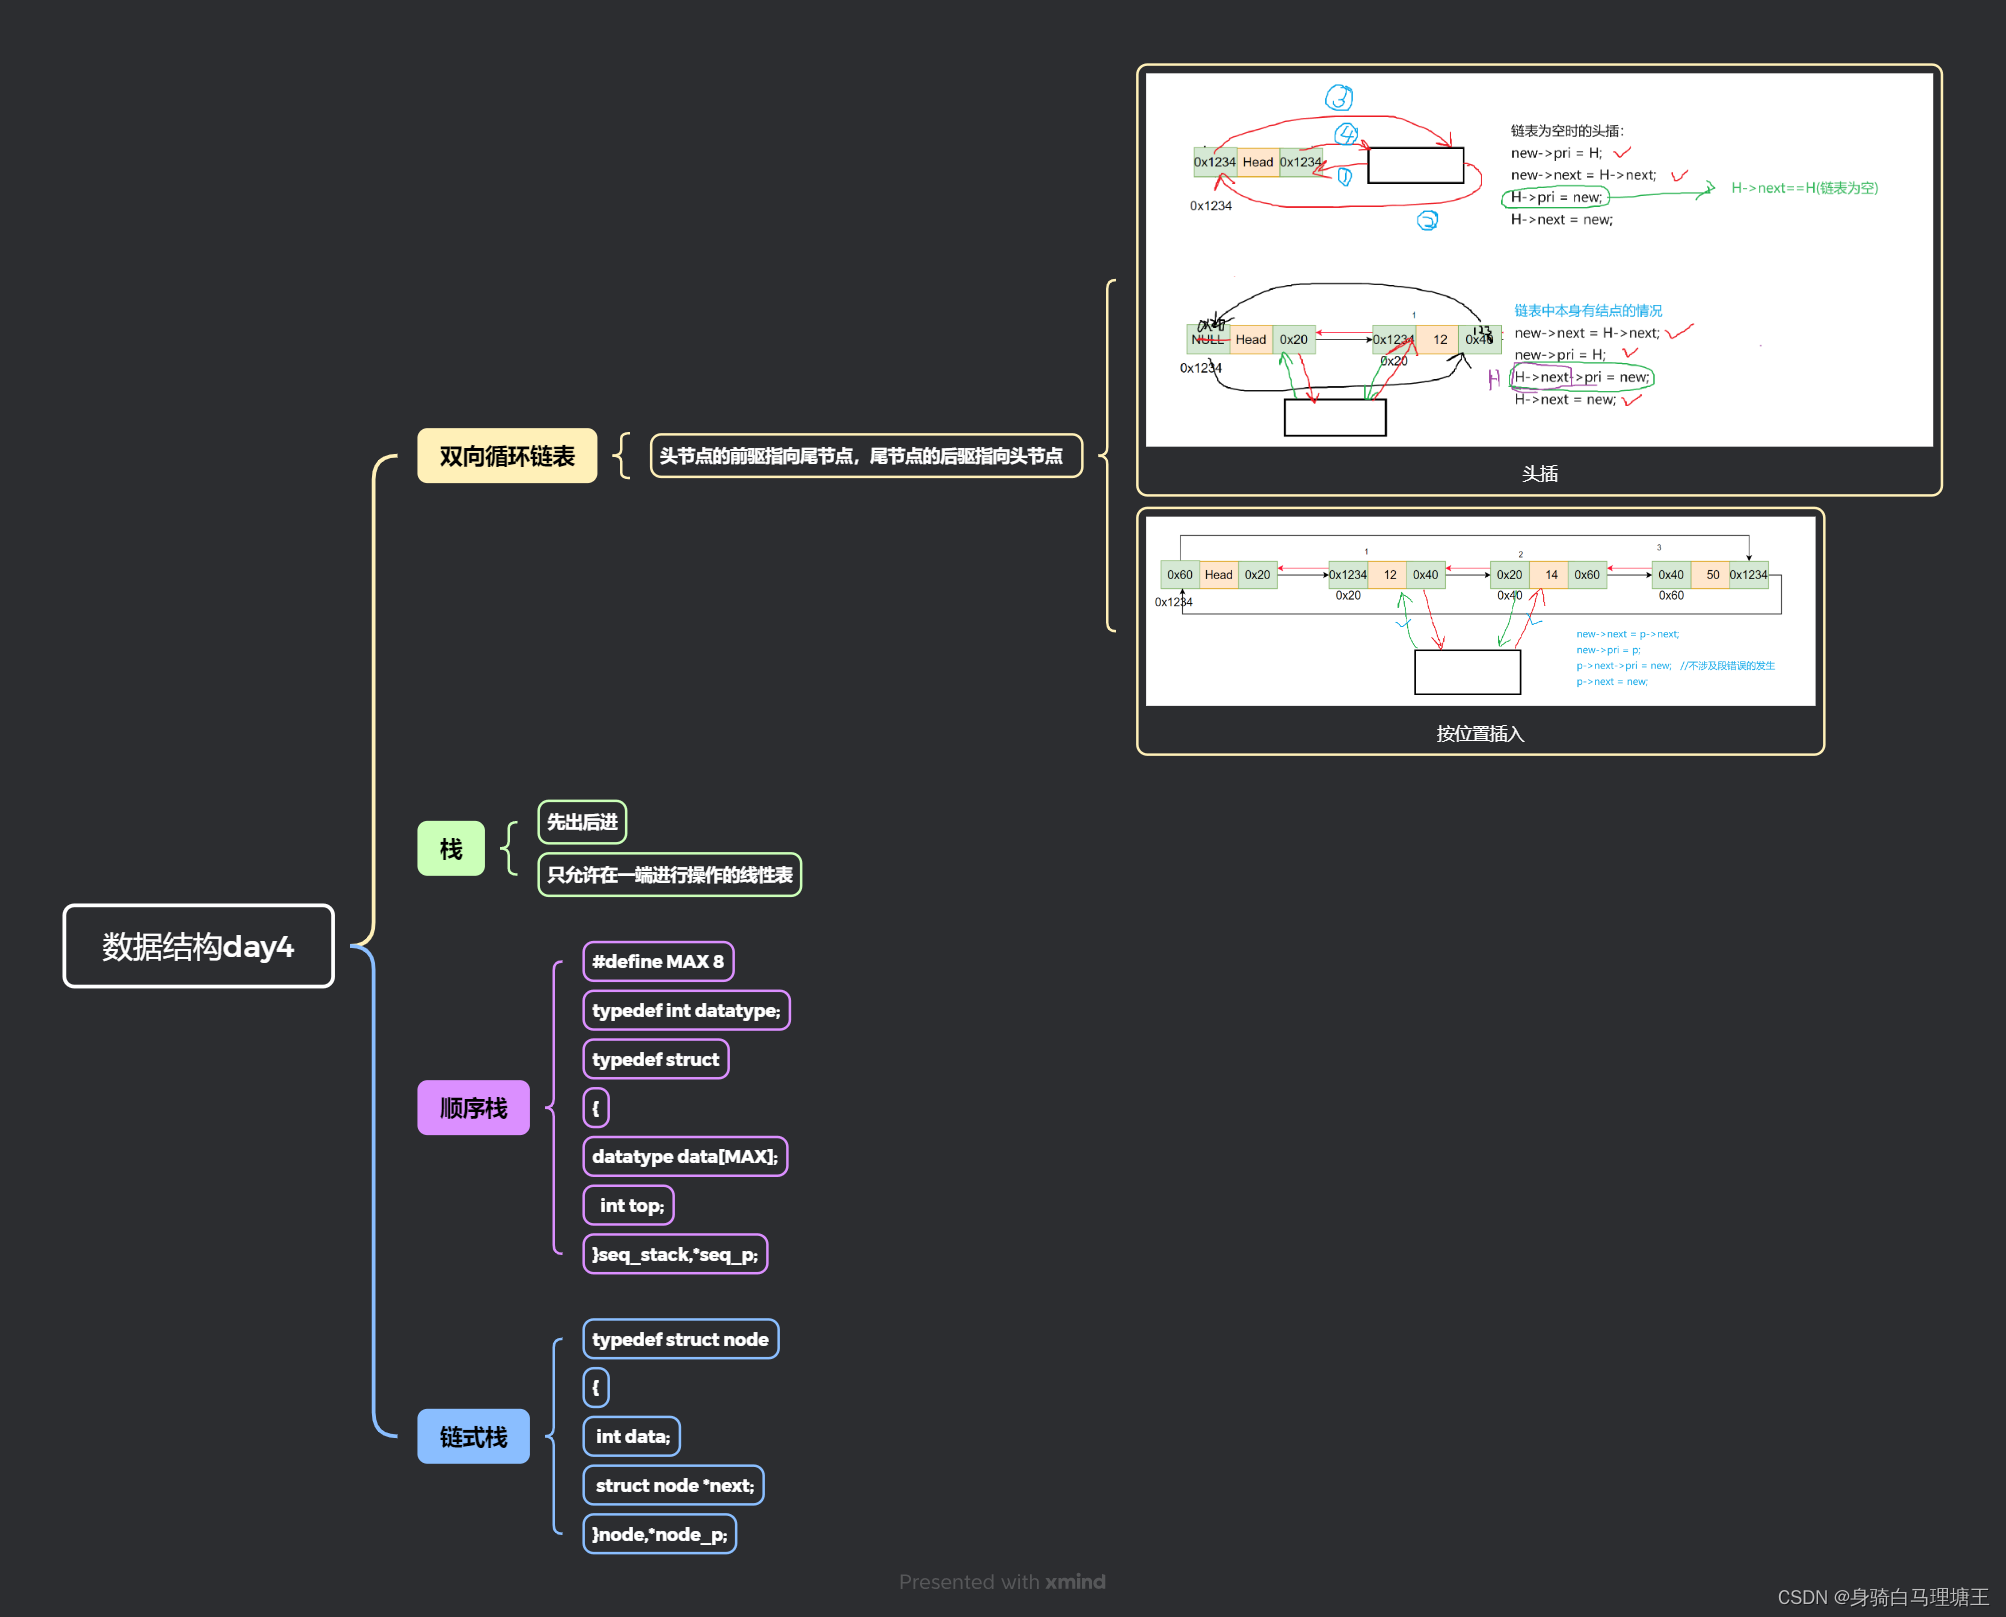Open the 头插 diagram image
2006x1617 pixels.
[1538, 260]
